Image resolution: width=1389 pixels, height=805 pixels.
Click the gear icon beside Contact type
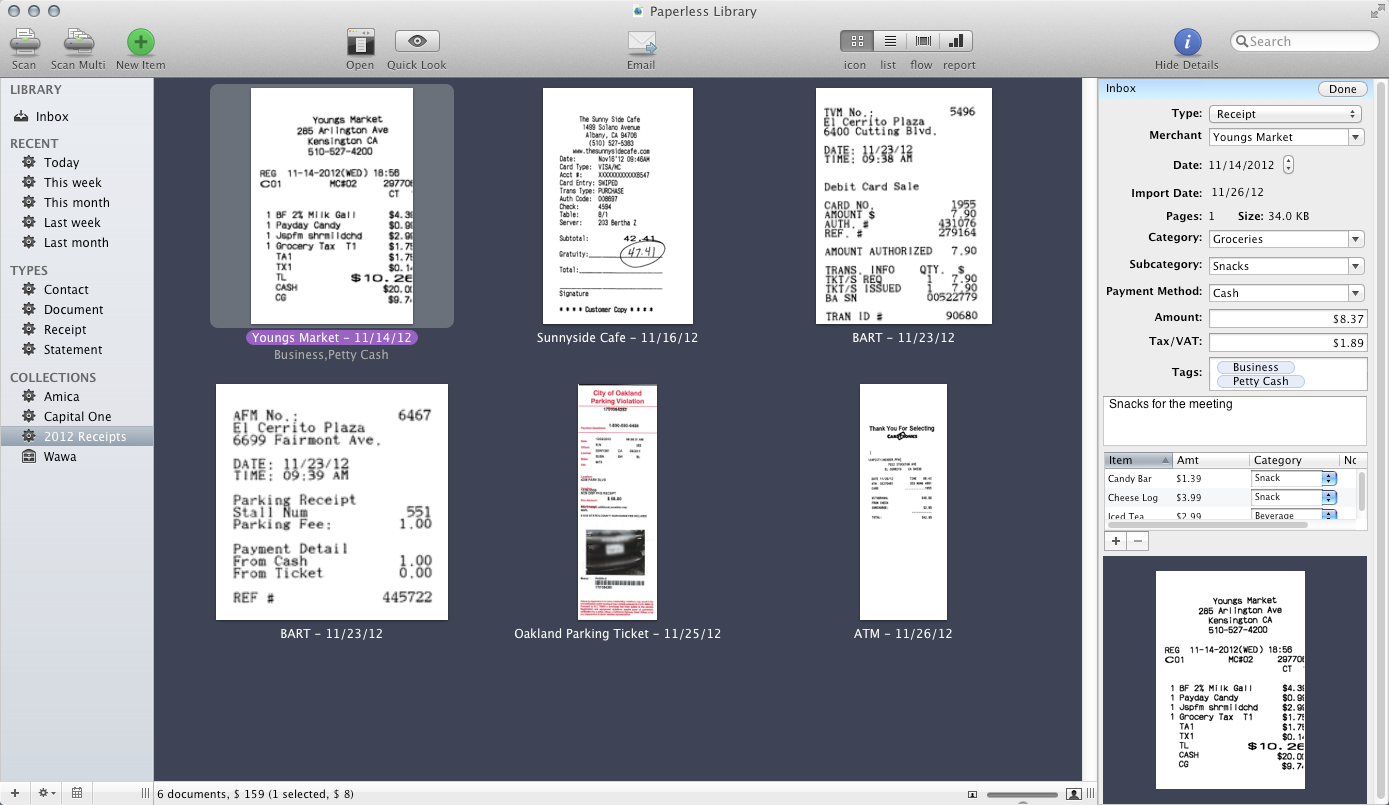tap(29, 289)
